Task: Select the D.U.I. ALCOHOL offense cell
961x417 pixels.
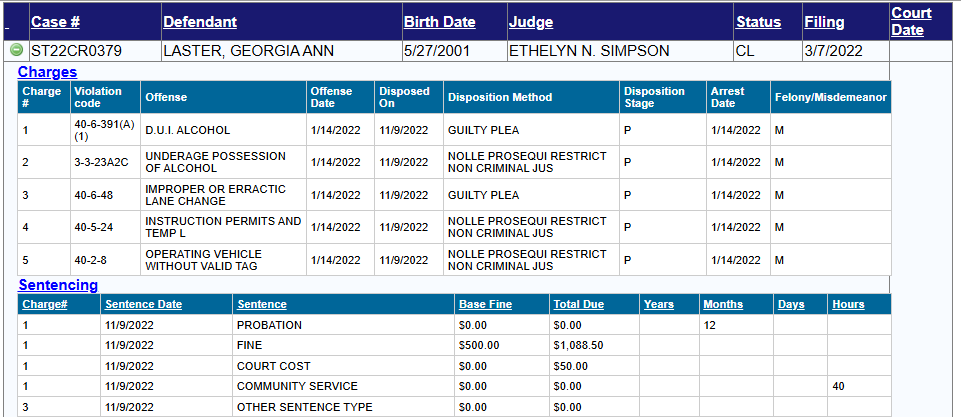Action: point(188,130)
